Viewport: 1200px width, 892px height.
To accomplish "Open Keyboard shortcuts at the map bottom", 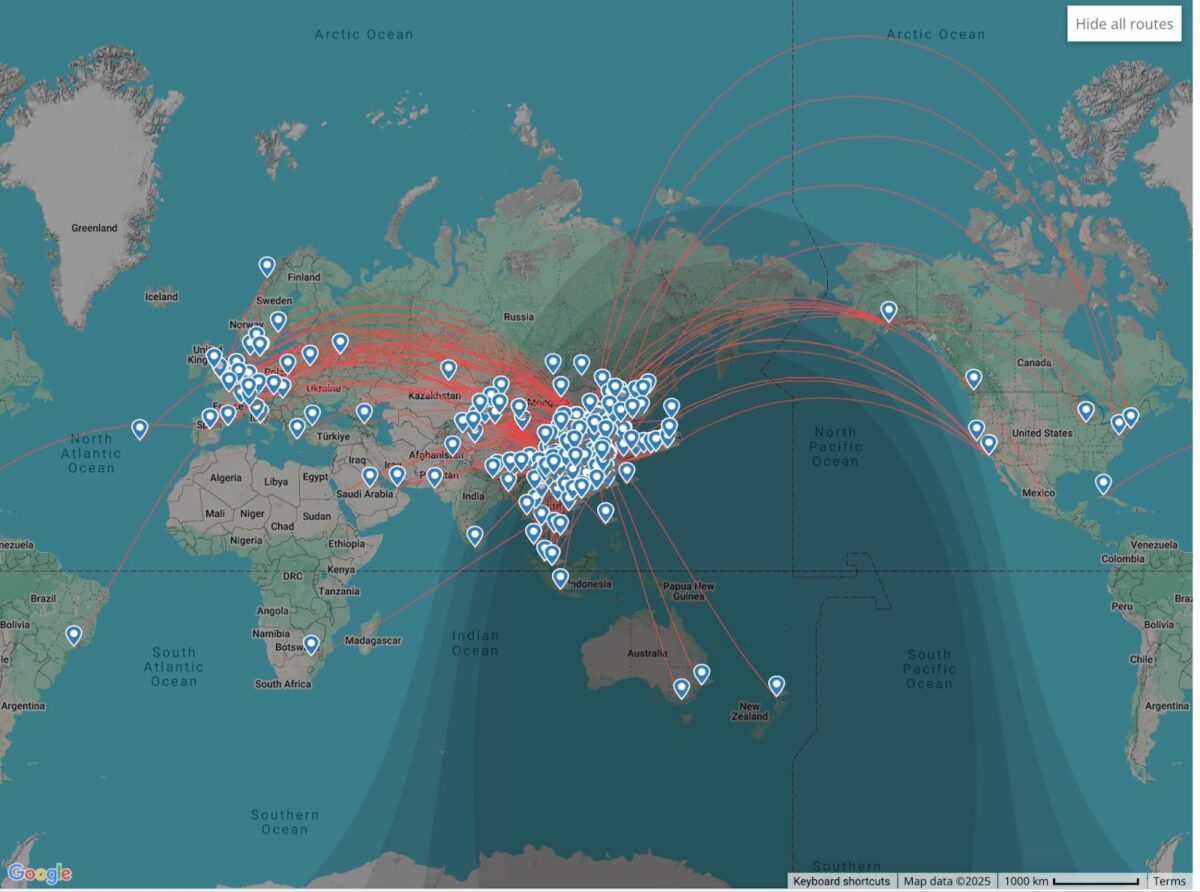I will click(x=841, y=881).
